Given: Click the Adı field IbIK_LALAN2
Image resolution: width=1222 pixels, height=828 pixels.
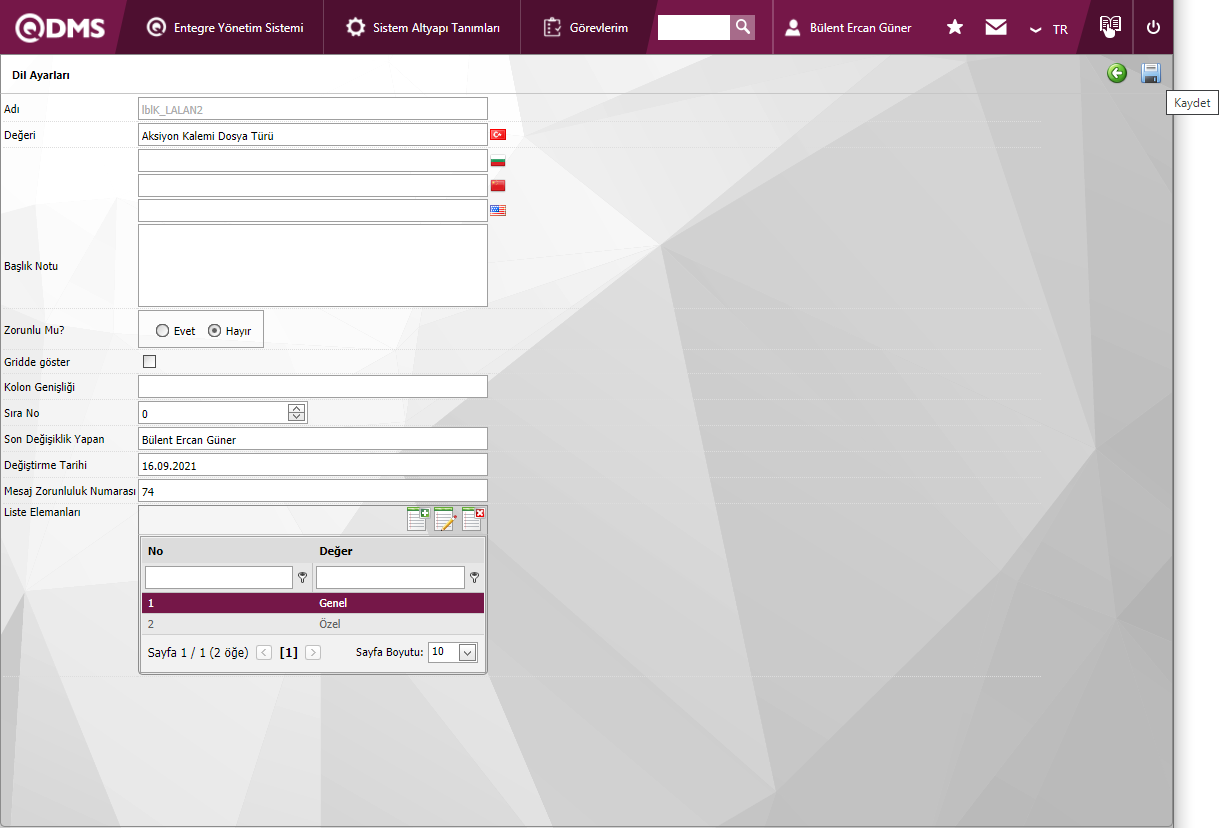Looking at the screenshot, I should pos(313,109).
